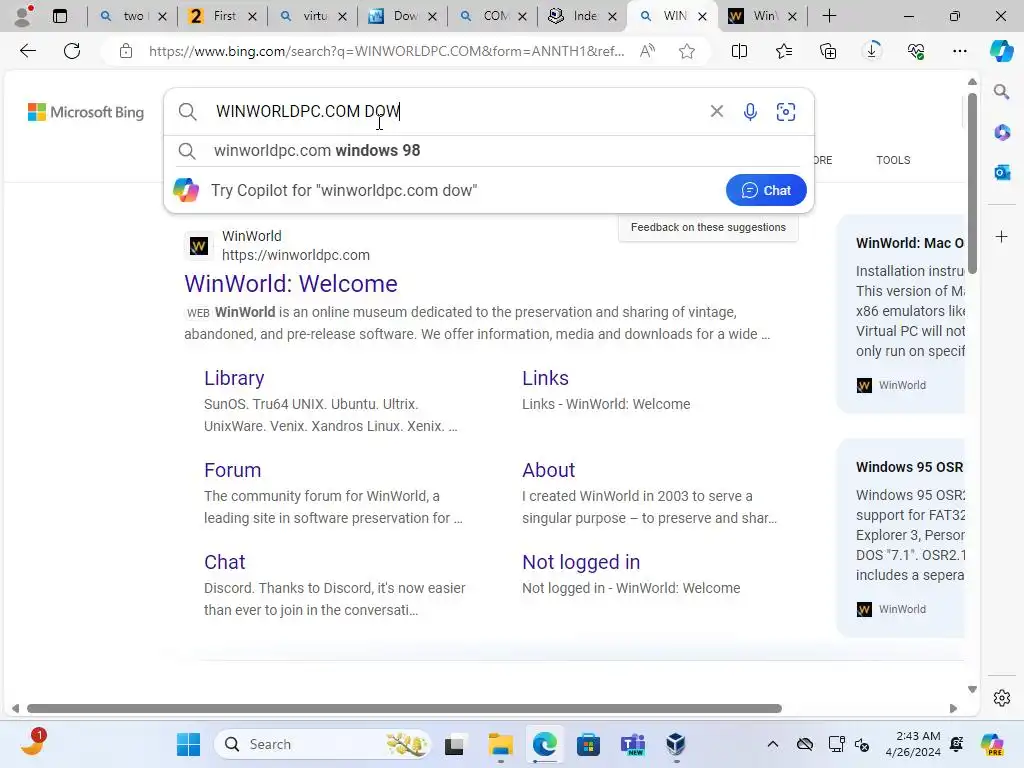Click Microsoft Bing logo
This screenshot has width=1024, height=768.
pyautogui.click(x=86, y=112)
